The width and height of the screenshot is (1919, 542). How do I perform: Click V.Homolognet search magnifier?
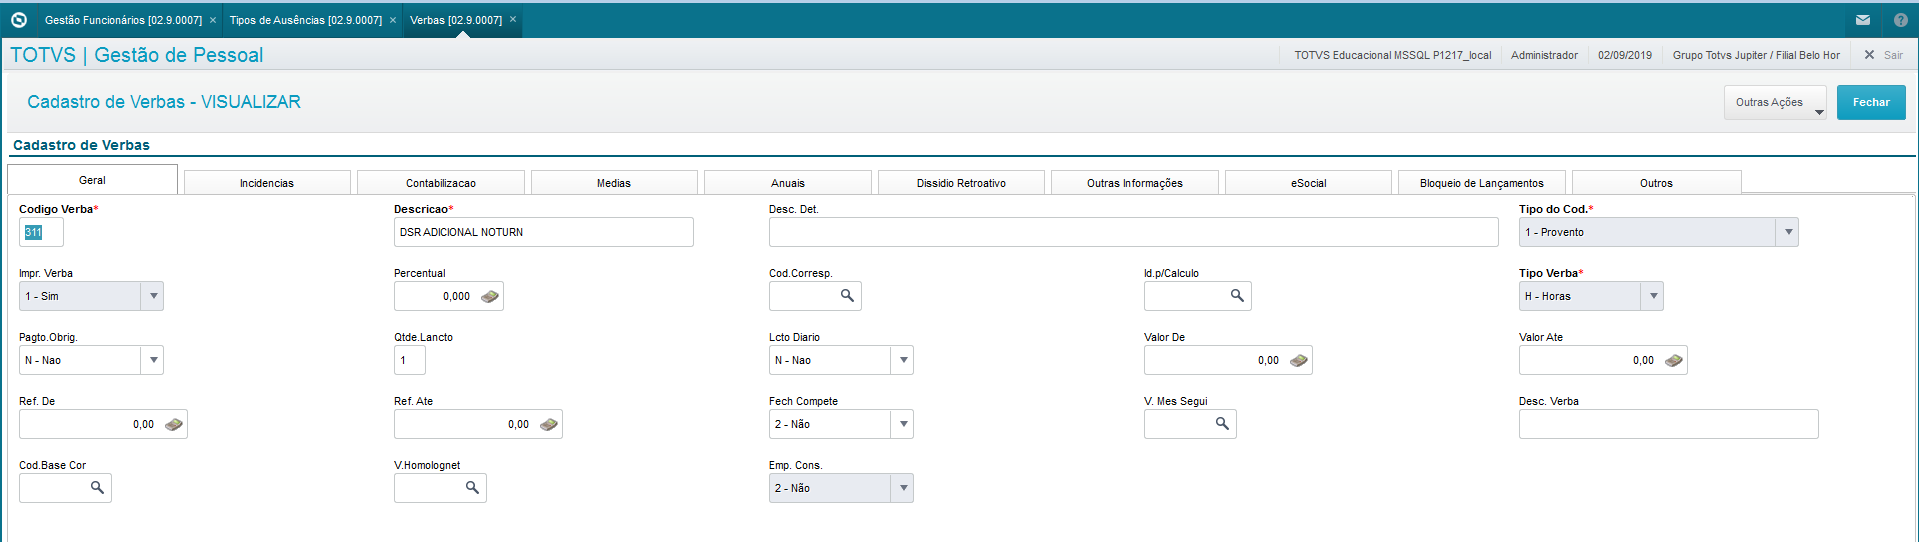472,487
